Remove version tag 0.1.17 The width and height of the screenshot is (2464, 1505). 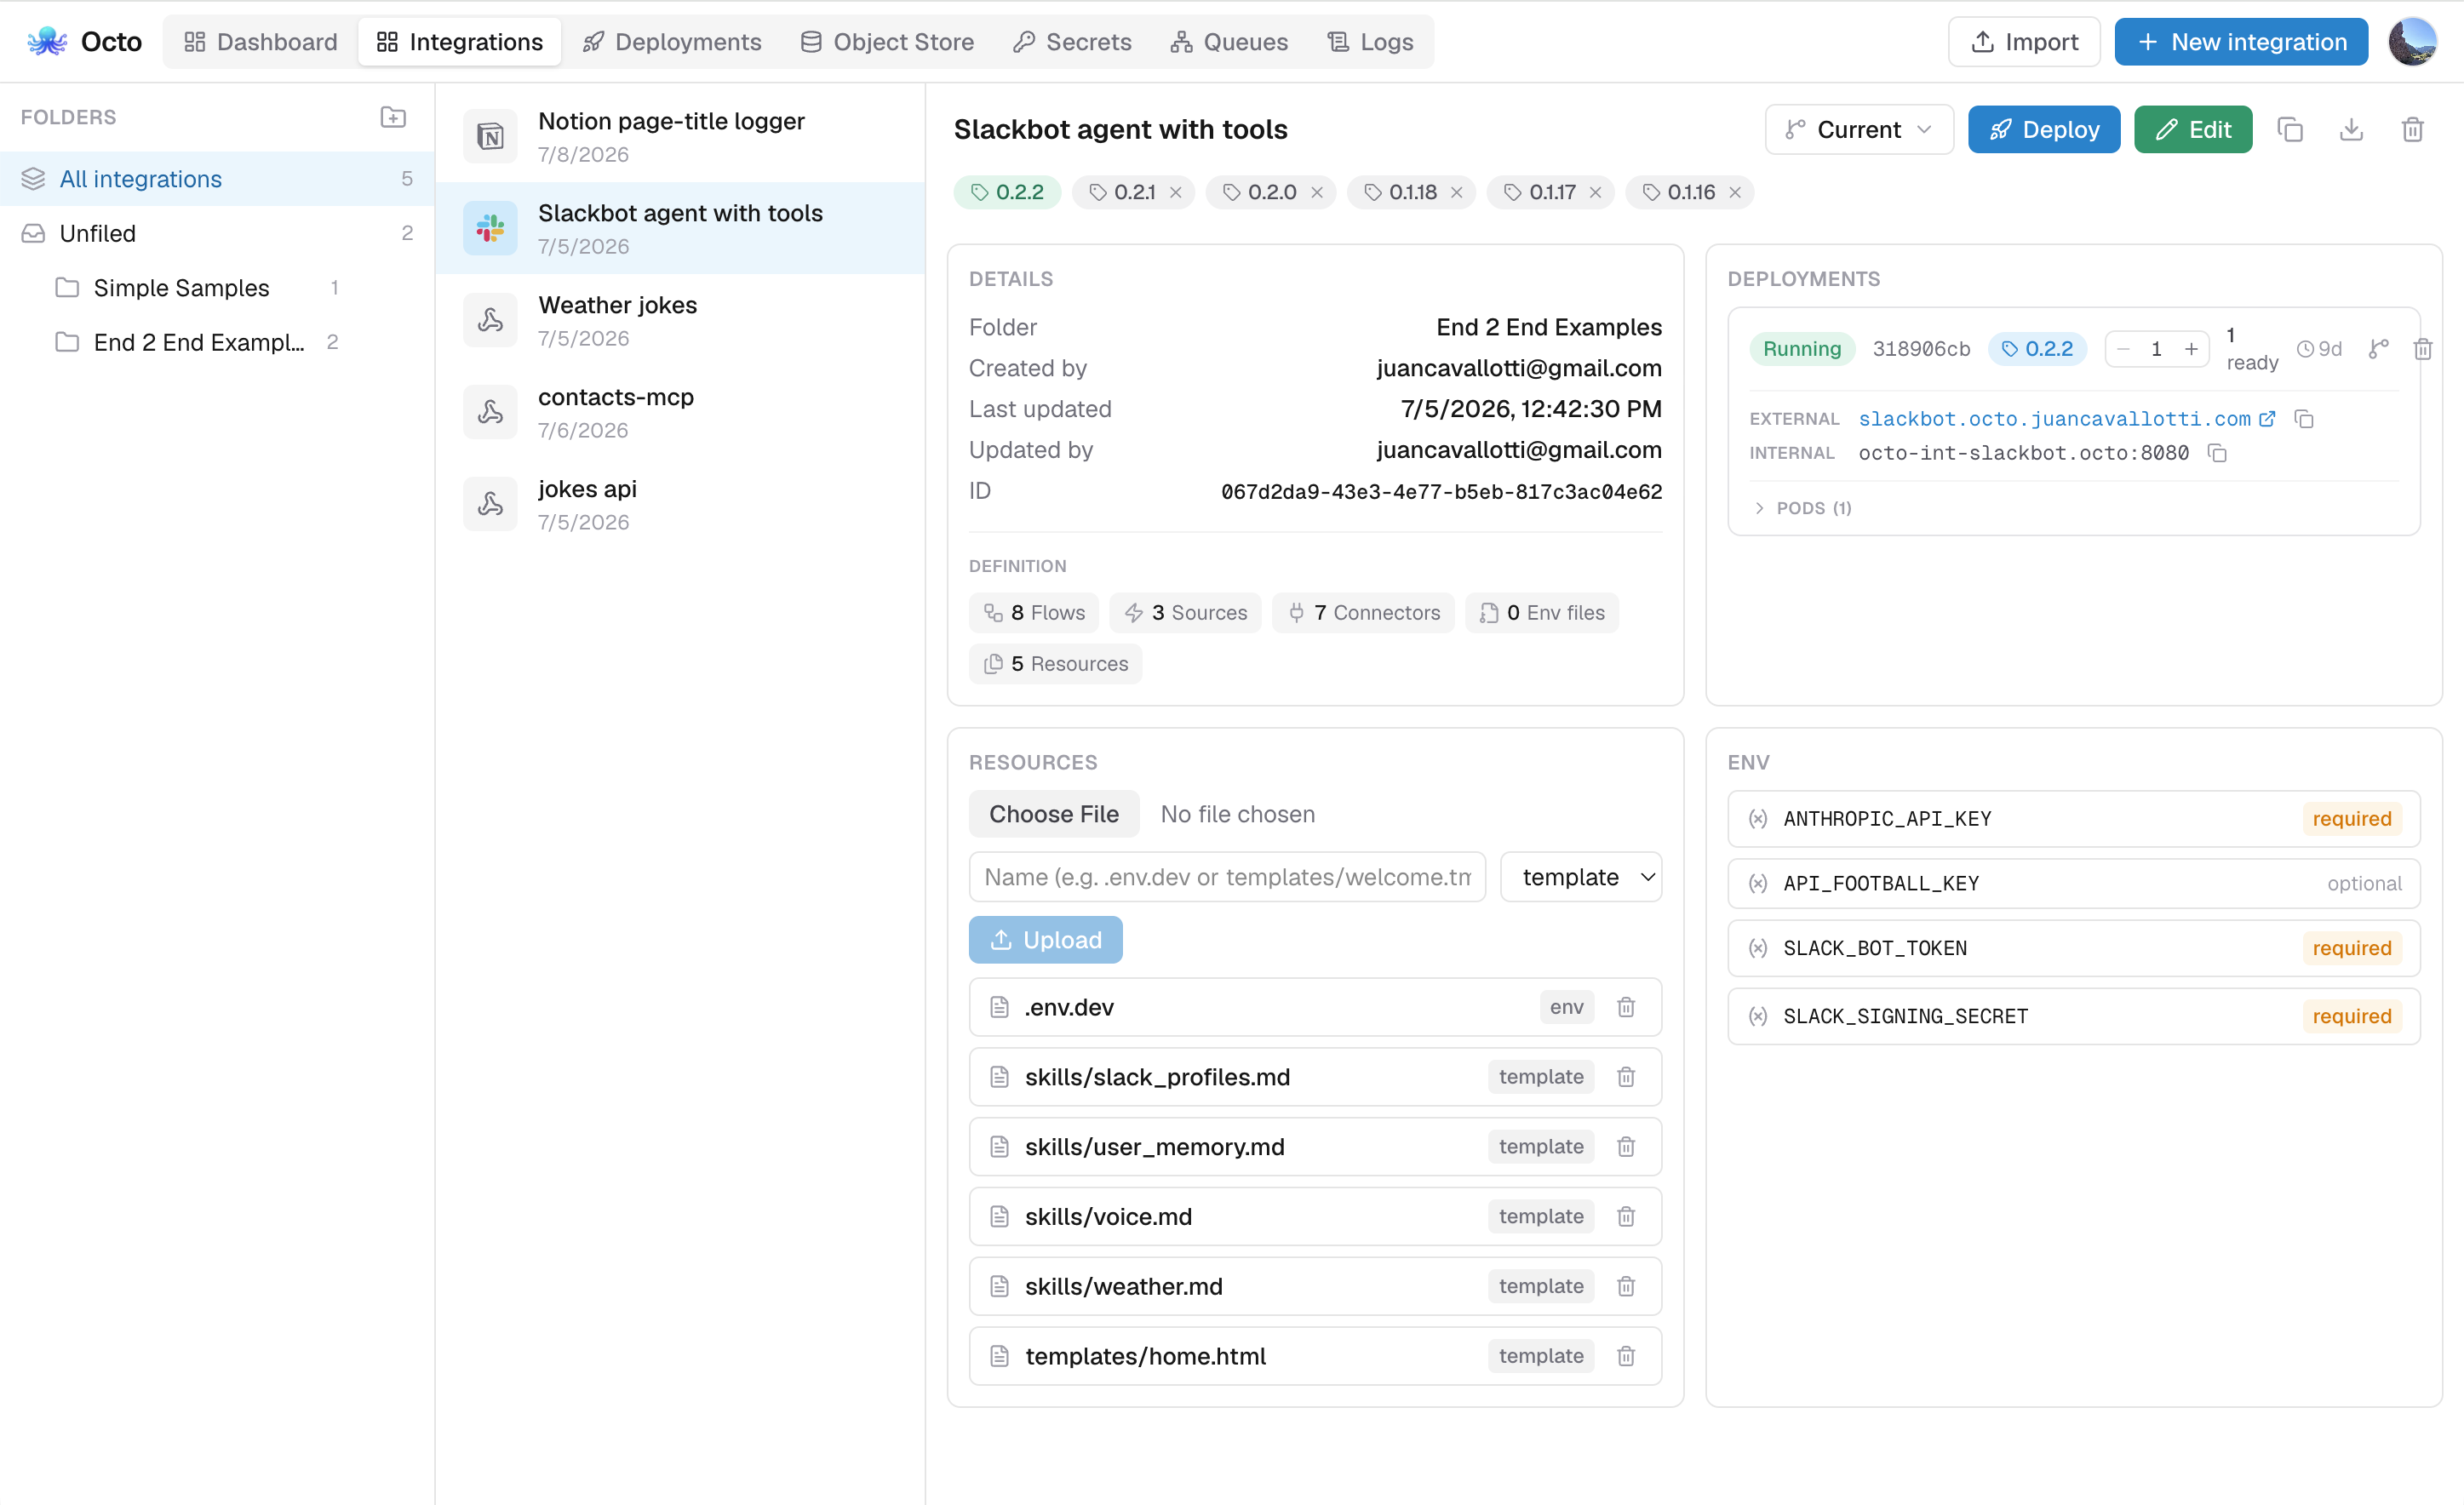(1596, 192)
